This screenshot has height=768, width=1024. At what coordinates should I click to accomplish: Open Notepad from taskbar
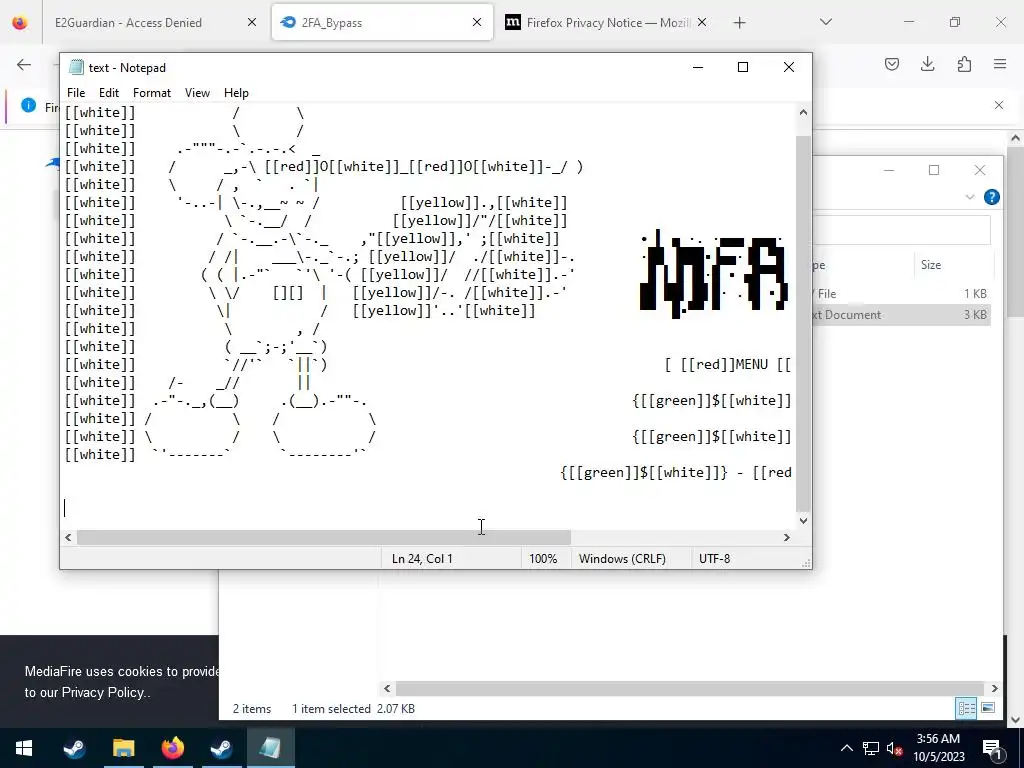(270, 748)
